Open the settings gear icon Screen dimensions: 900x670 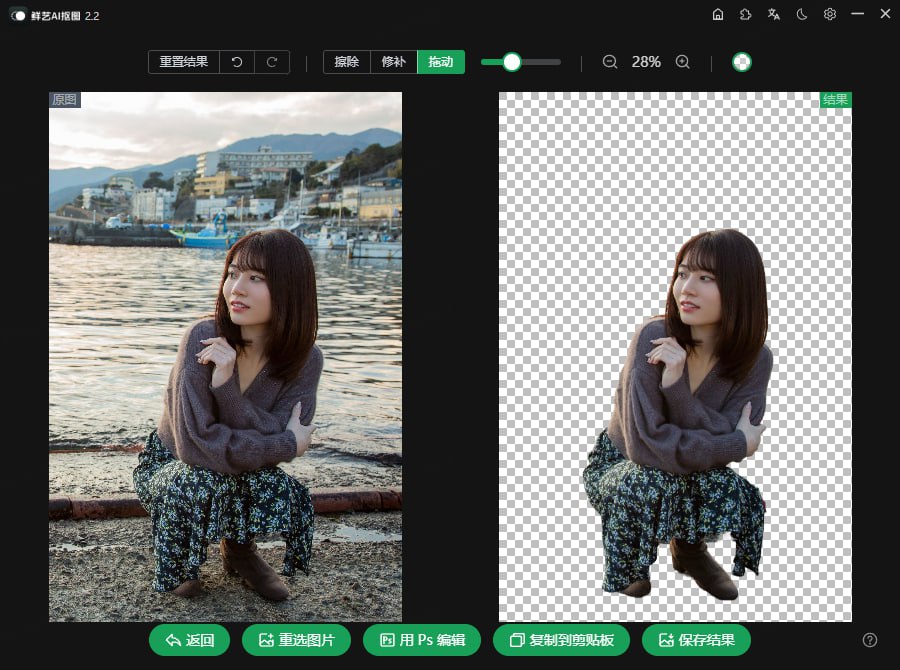point(830,15)
